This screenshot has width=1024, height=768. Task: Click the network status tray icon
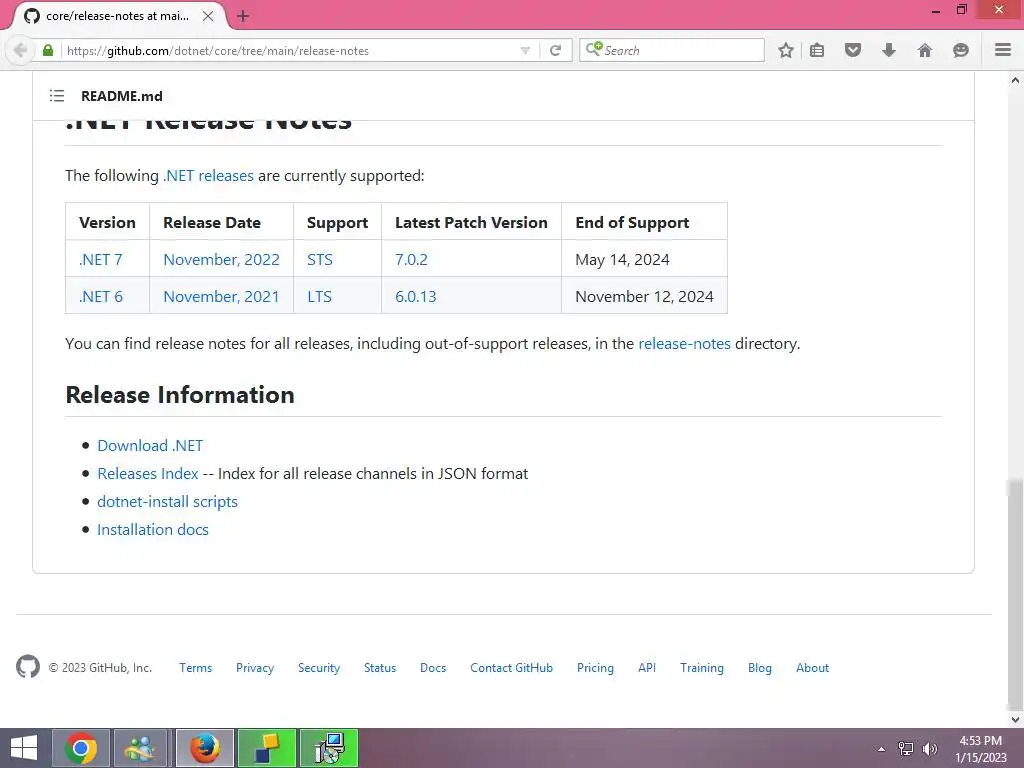click(x=905, y=749)
